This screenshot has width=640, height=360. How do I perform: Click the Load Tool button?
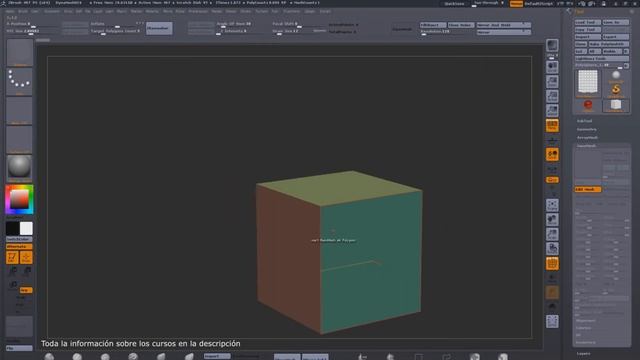point(587,22)
